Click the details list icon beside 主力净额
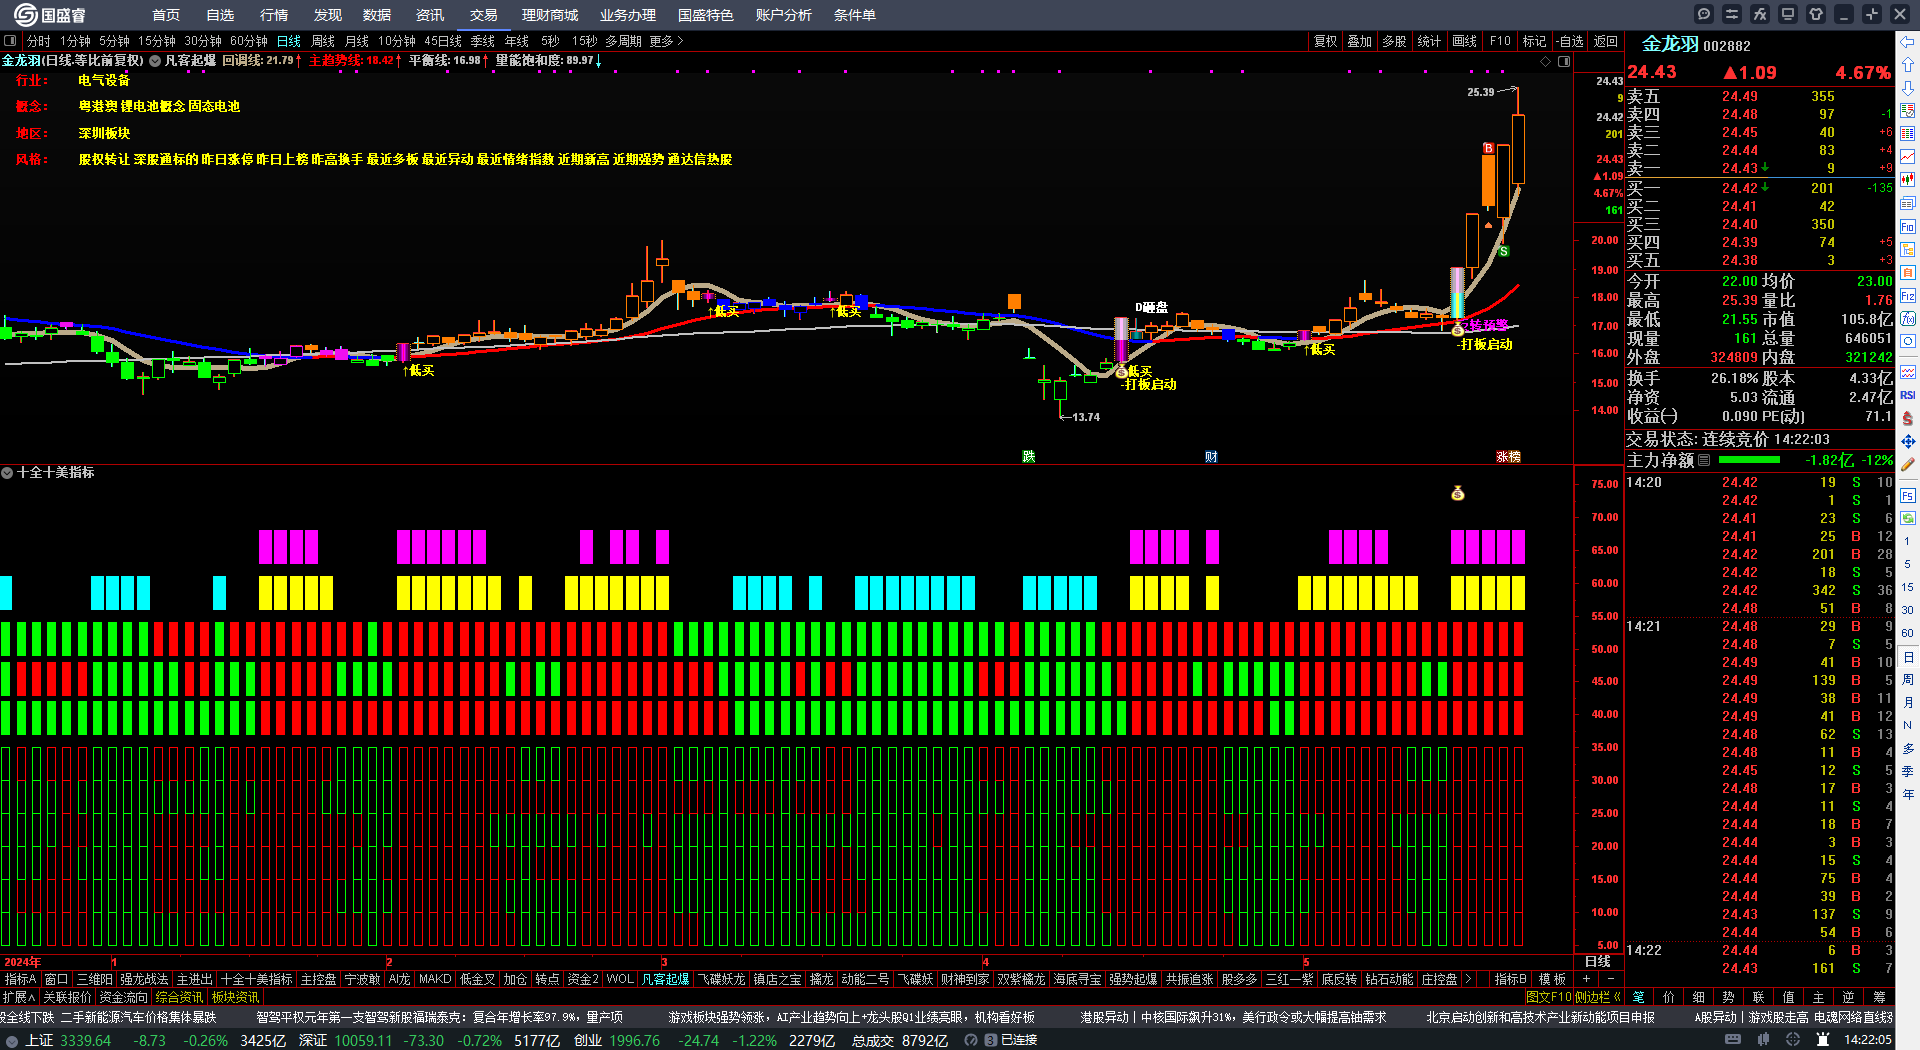1920x1050 pixels. tap(1704, 460)
